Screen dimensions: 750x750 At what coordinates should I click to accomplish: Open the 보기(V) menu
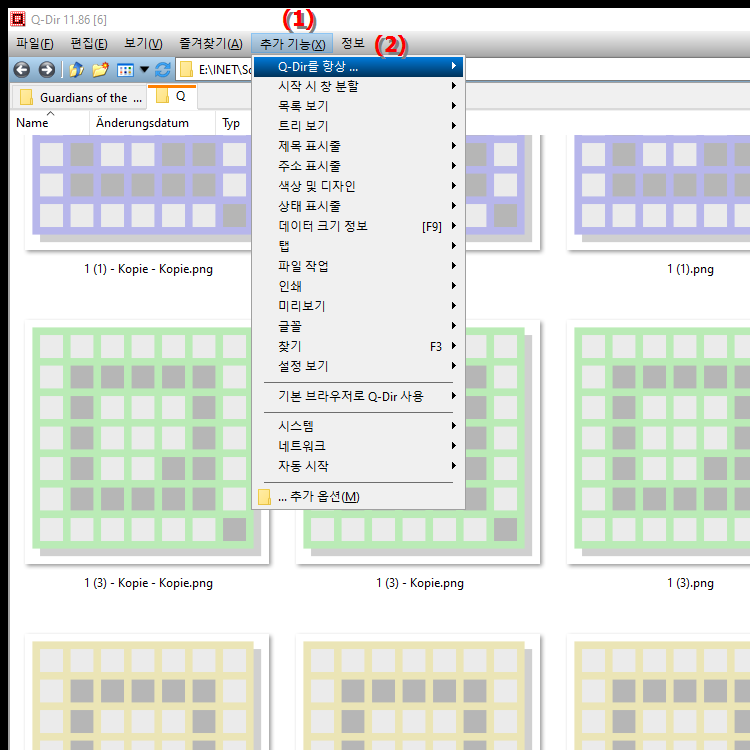point(143,44)
